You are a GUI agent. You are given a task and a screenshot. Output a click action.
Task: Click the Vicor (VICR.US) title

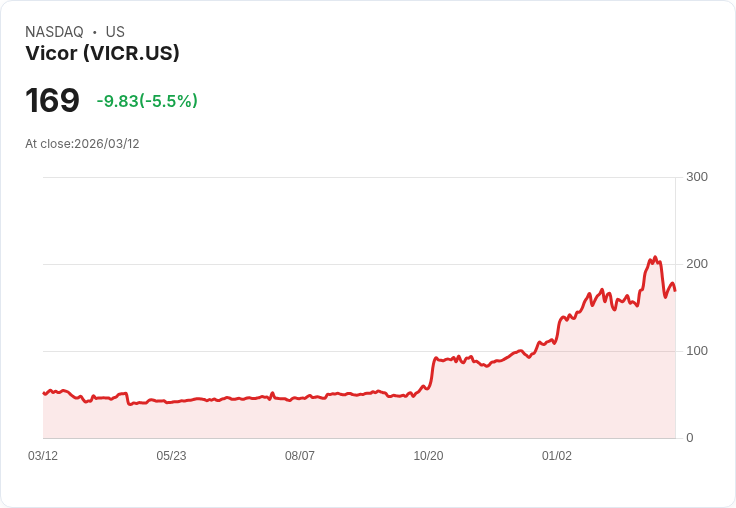click(x=102, y=53)
